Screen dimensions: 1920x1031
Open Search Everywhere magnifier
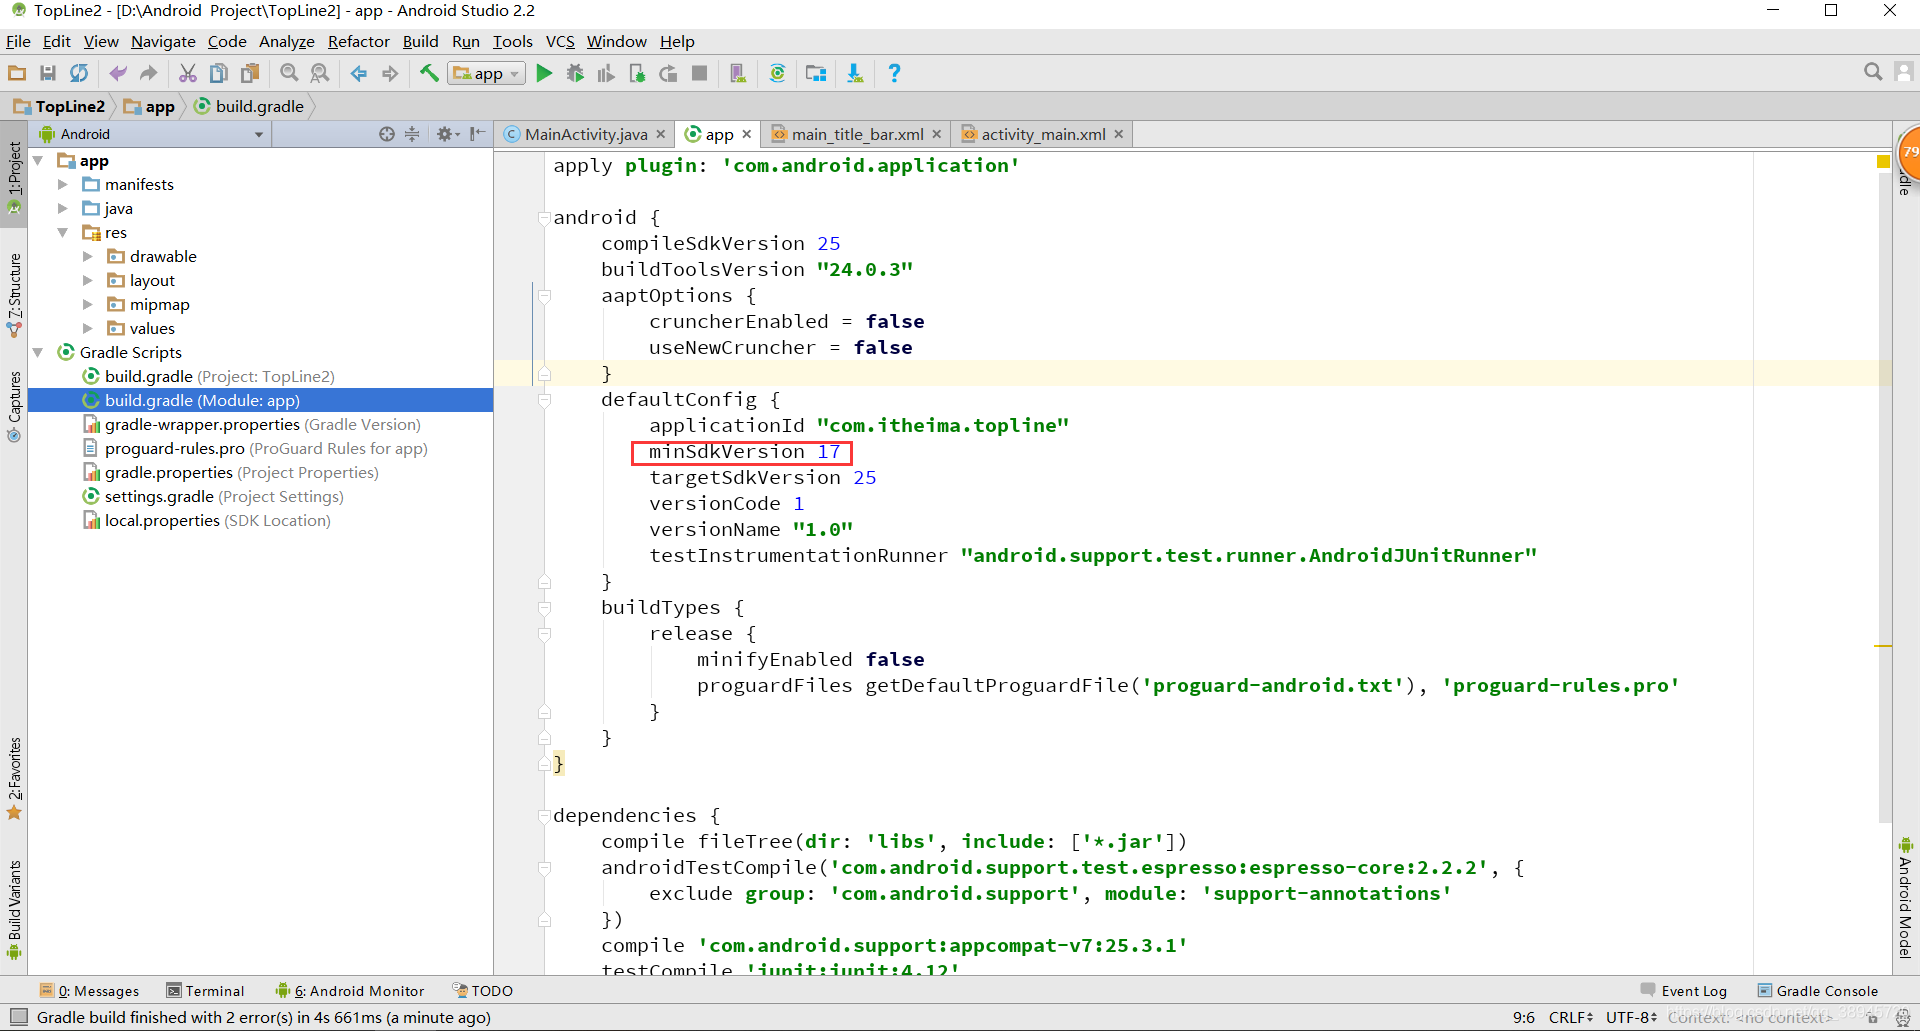[x=1872, y=72]
